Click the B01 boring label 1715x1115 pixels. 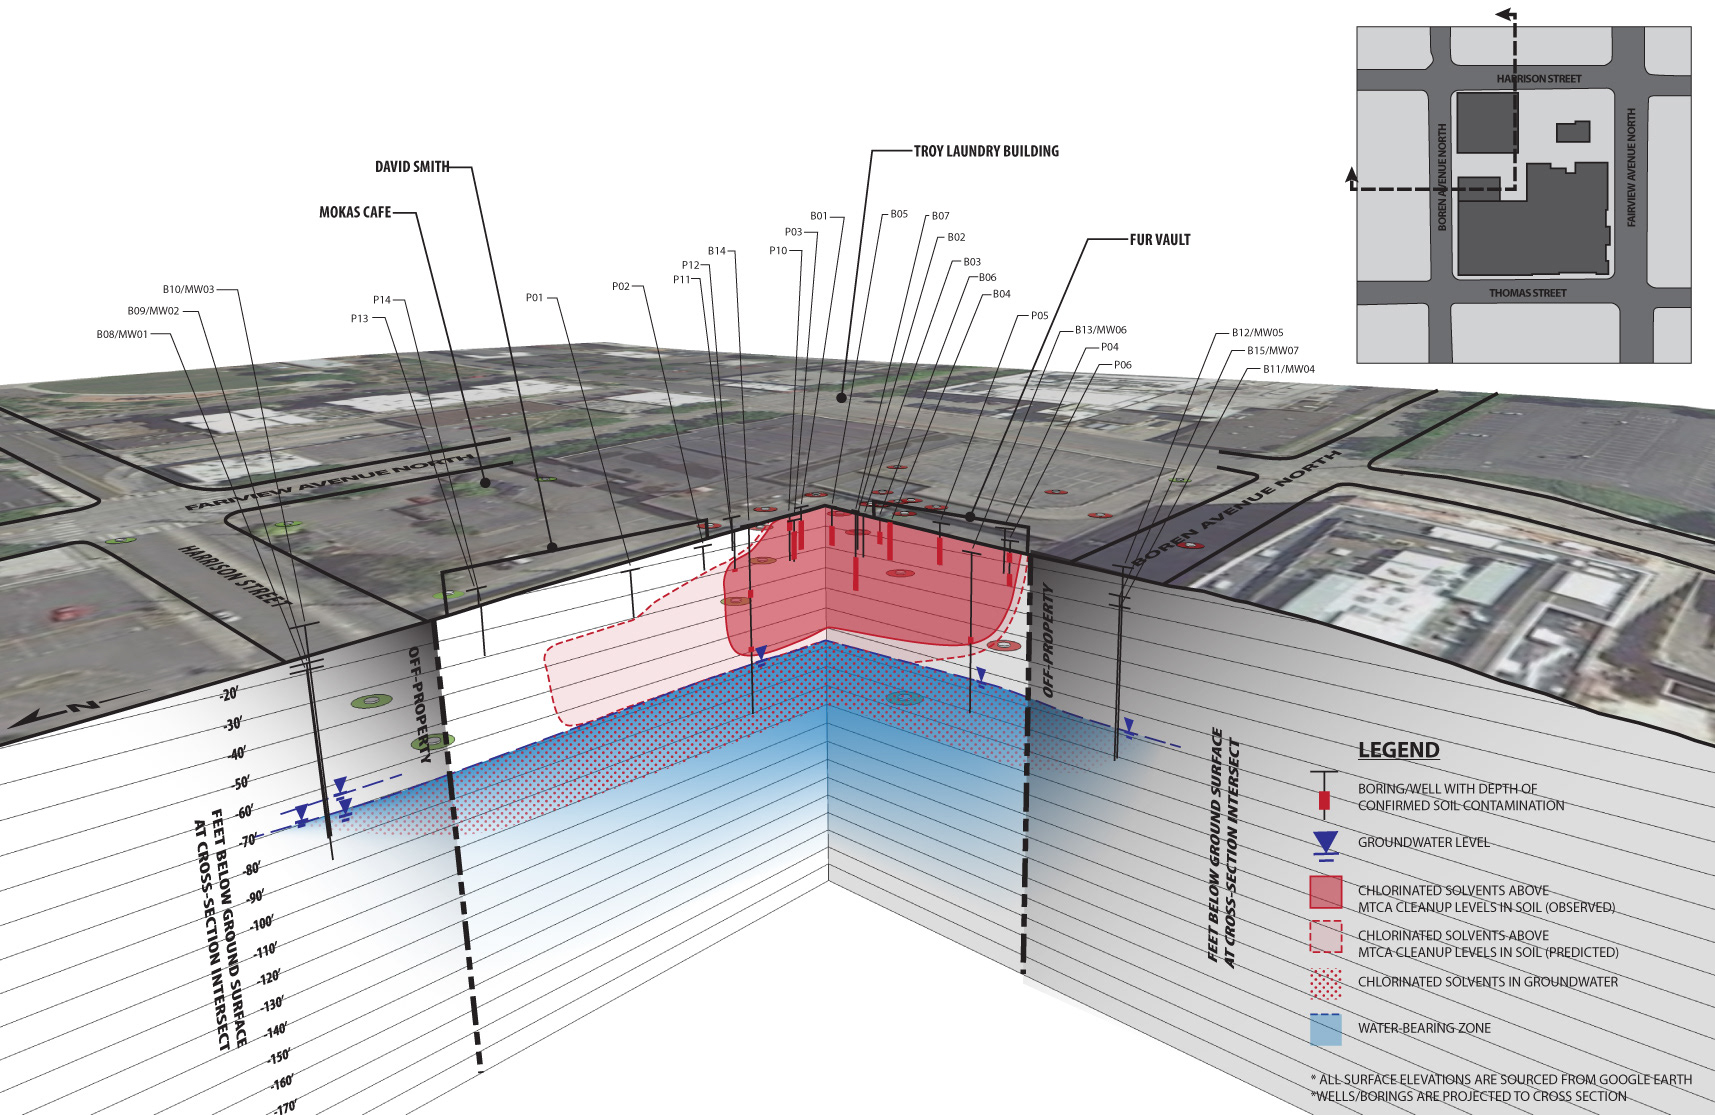click(x=819, y=216)
